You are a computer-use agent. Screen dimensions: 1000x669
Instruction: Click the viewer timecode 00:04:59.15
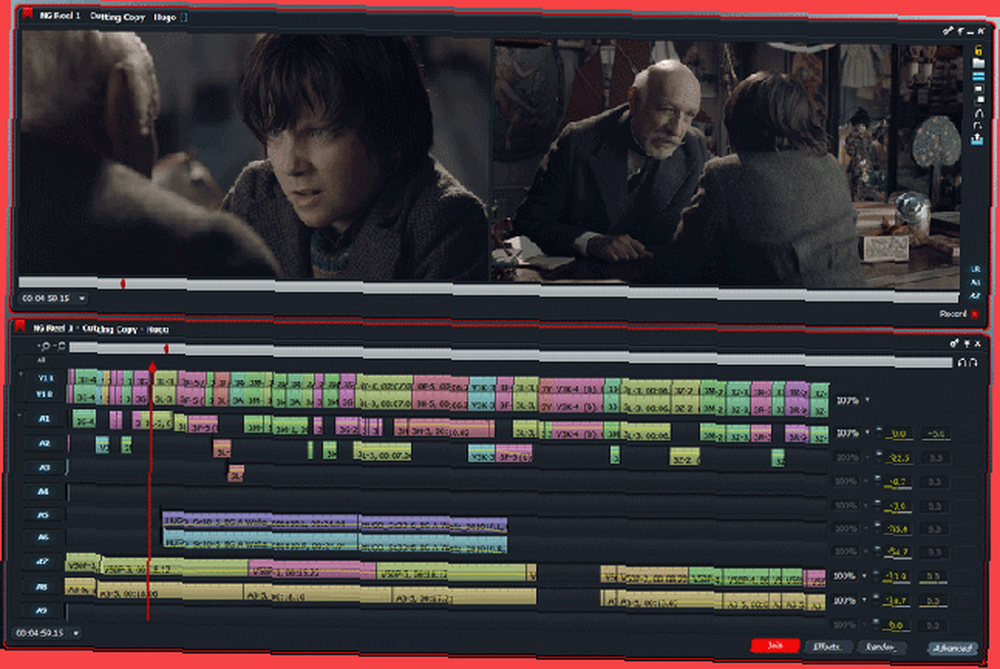click(45, 298)
